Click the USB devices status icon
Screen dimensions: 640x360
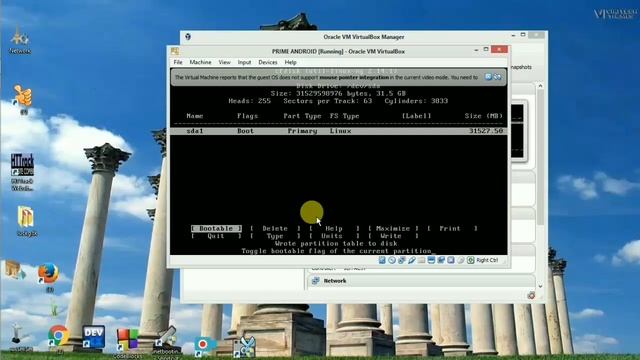tap(411, 260)
